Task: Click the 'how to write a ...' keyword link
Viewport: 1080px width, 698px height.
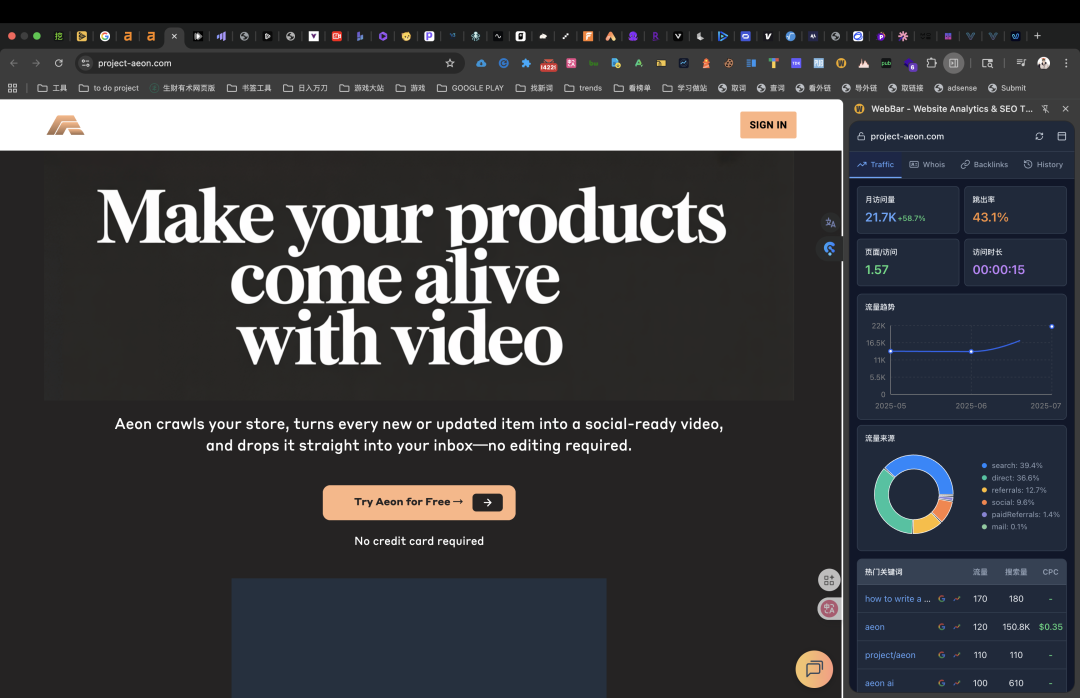Action: point(897,599)
